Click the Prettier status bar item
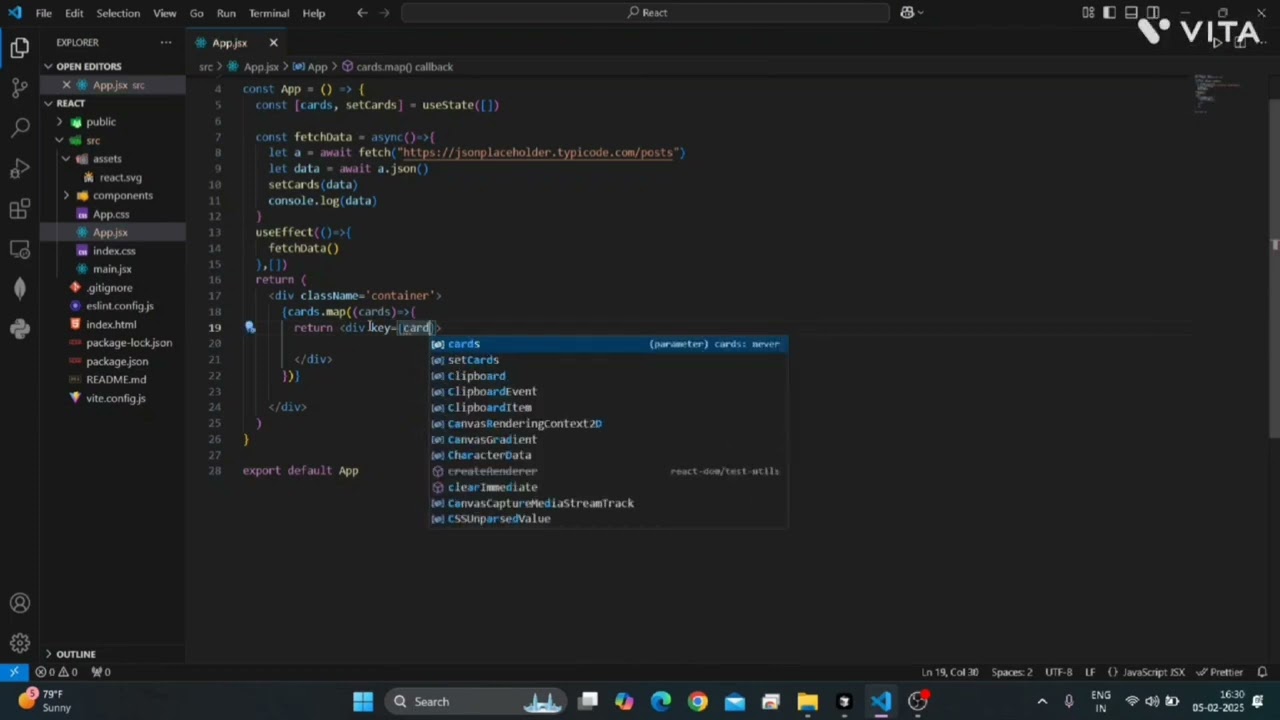This screenshot has height=720, width=1280. (1219, 672)
